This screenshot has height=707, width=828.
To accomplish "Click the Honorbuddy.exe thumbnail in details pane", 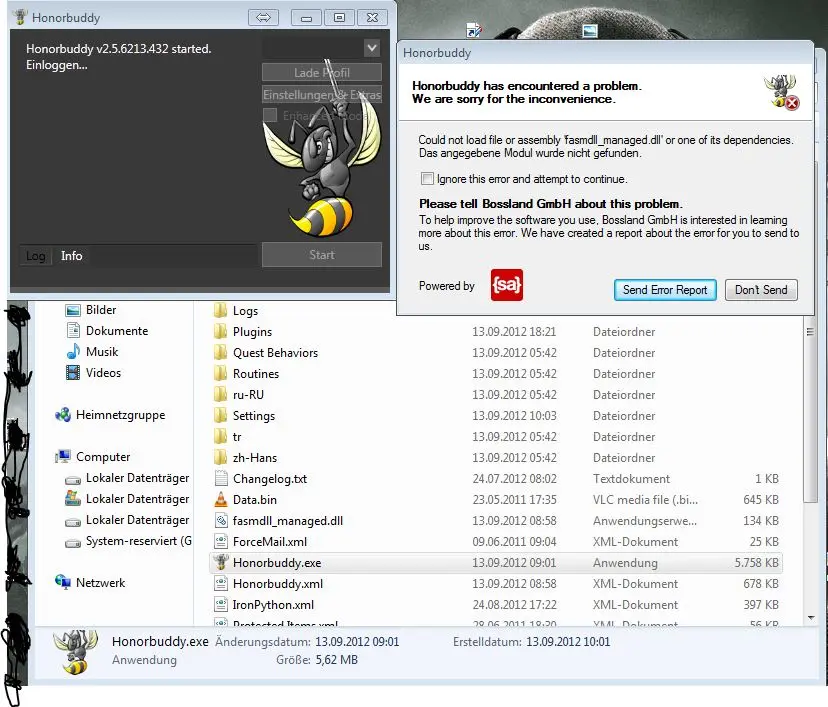I will coord(76,652).
